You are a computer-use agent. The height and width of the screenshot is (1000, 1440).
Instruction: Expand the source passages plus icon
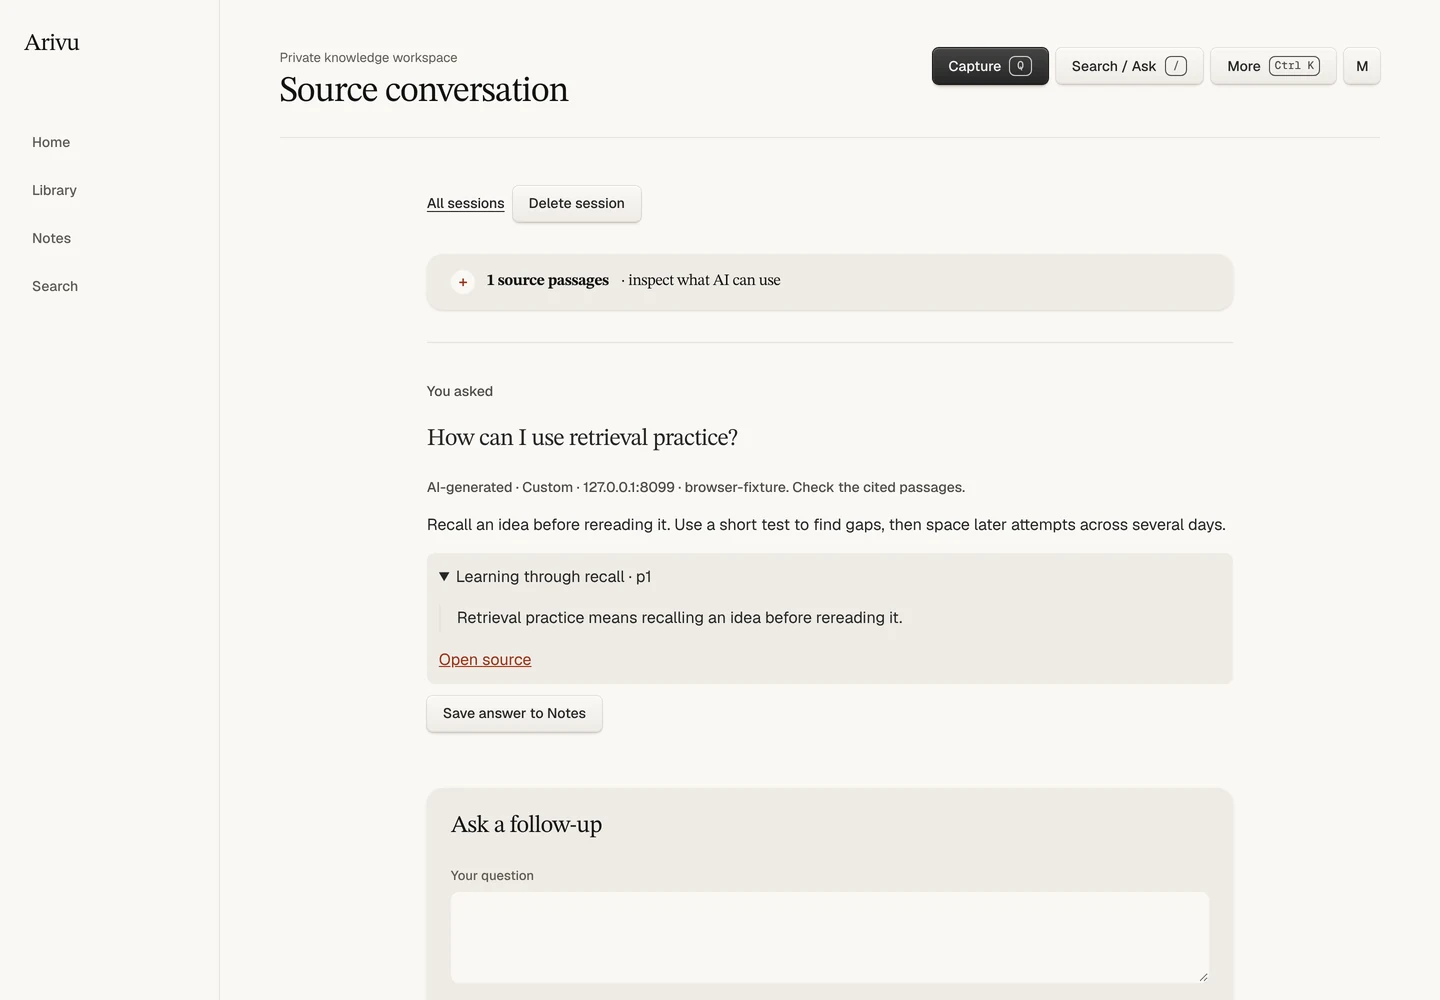point(463,282)
